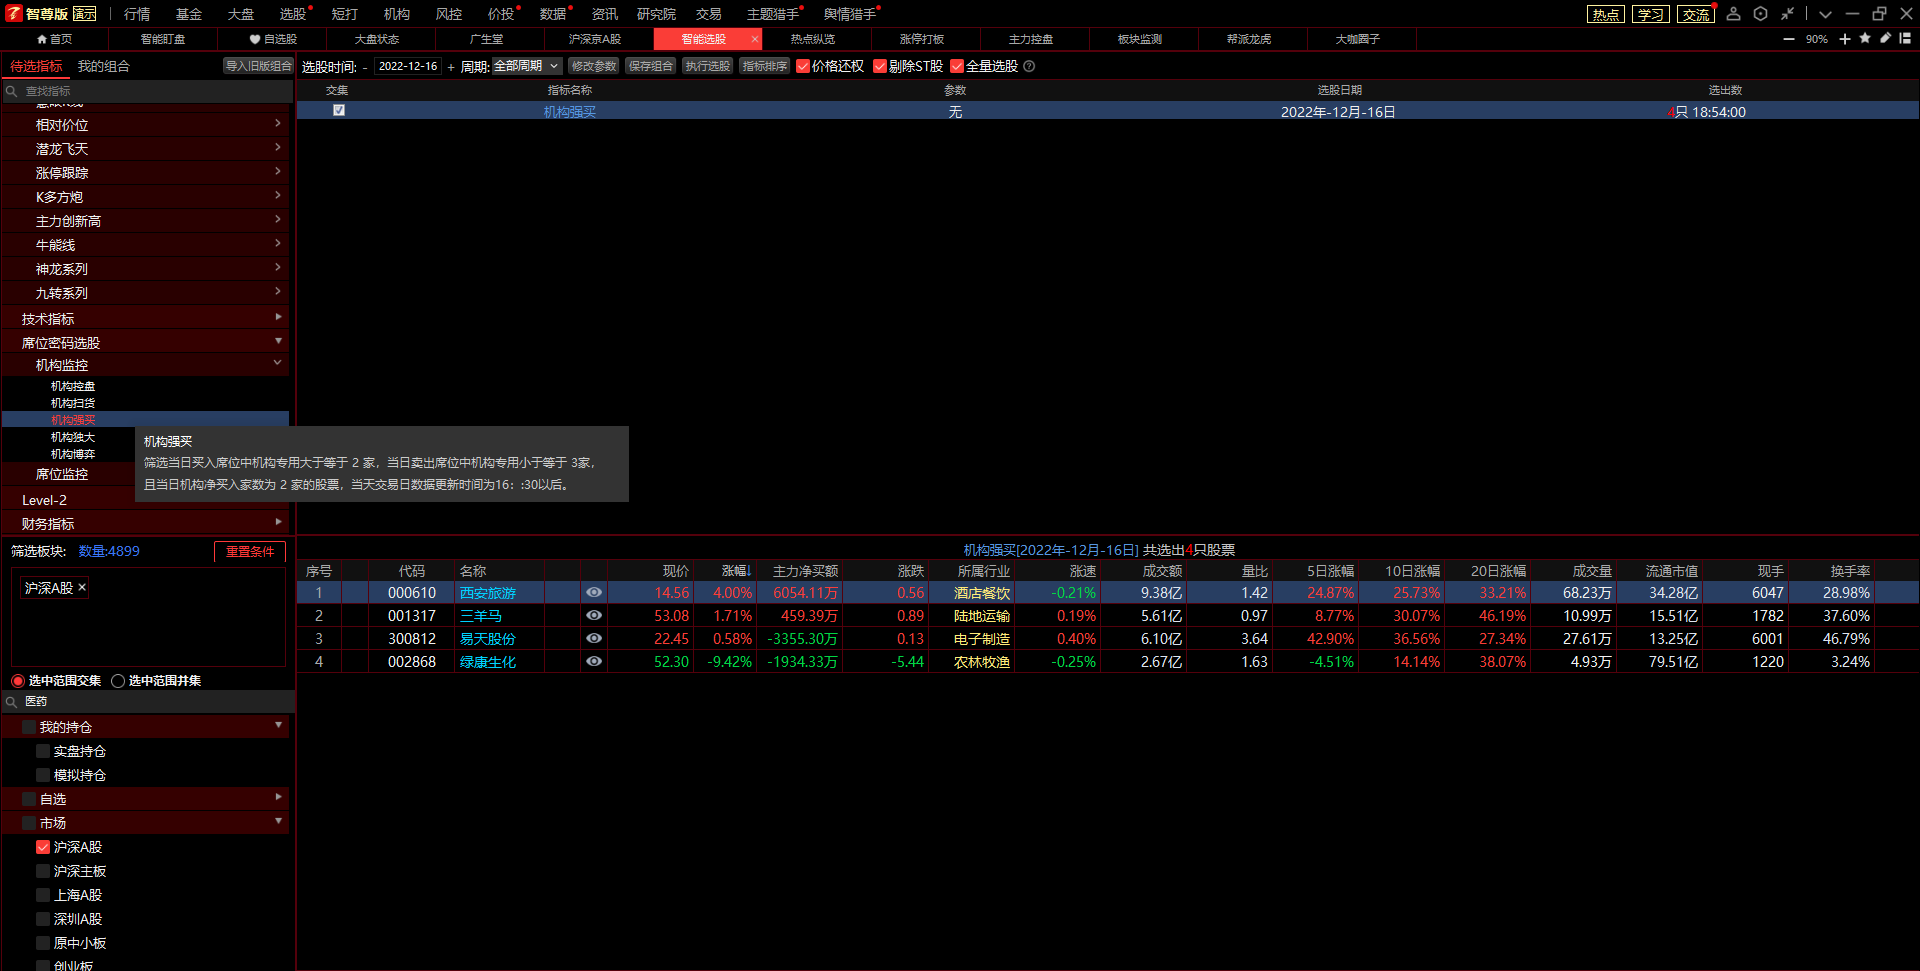
Task: Decrease zoom with the minus icon
Action: [1789, 39]
